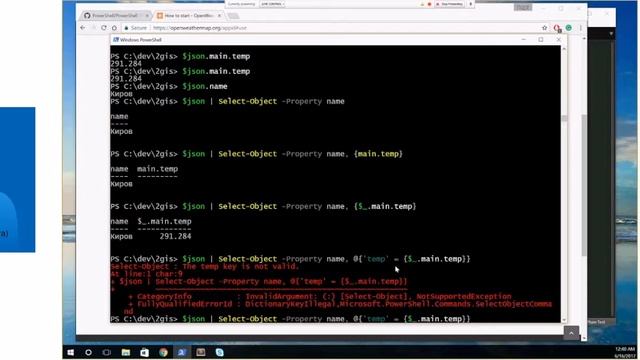
Task: Click the Windows PowerShell title bar icon
Action: tap(116, 40)
